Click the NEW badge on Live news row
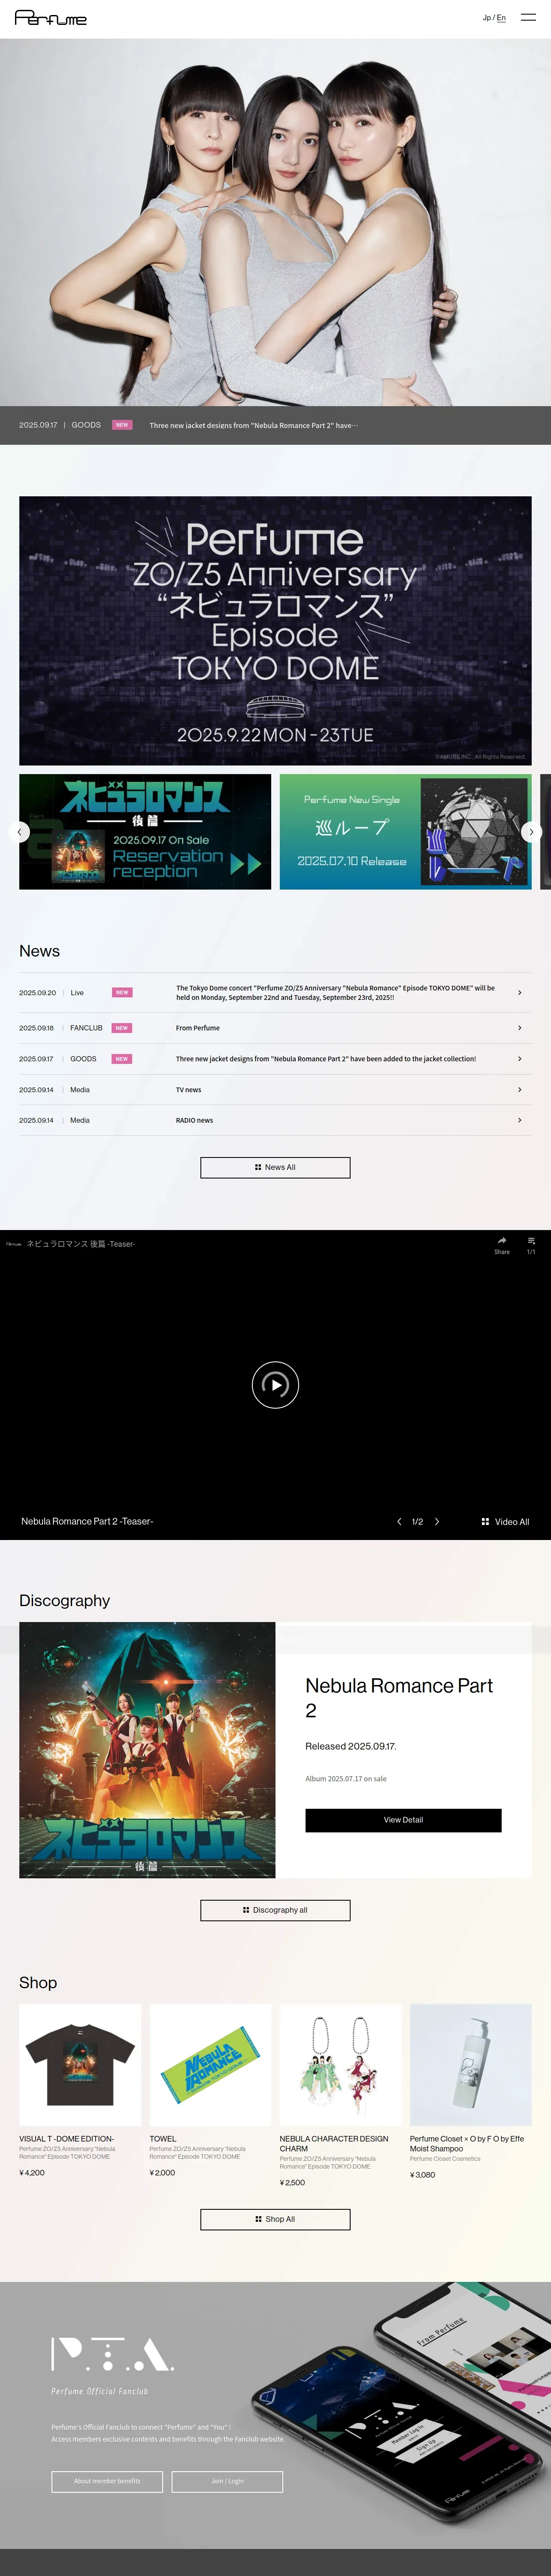Viewport: 551px width, 2576px height. click(122, 993)
